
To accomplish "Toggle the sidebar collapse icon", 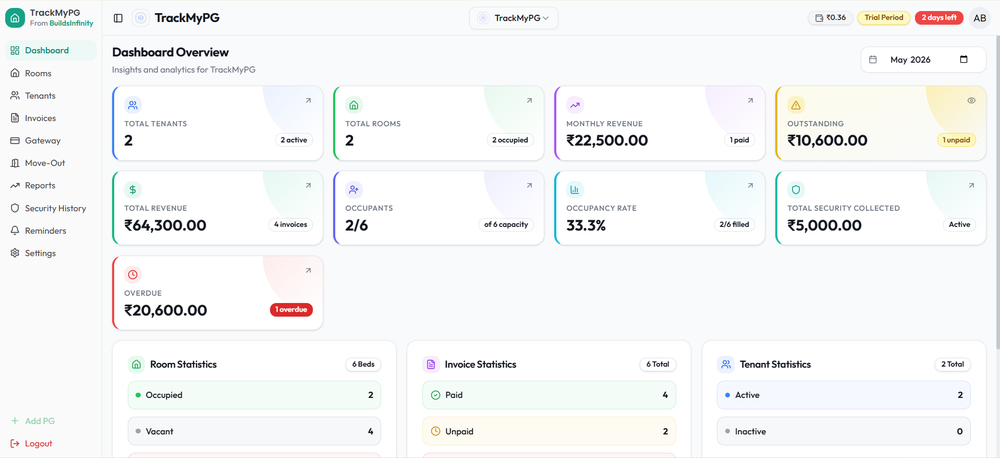I will 118,18.
